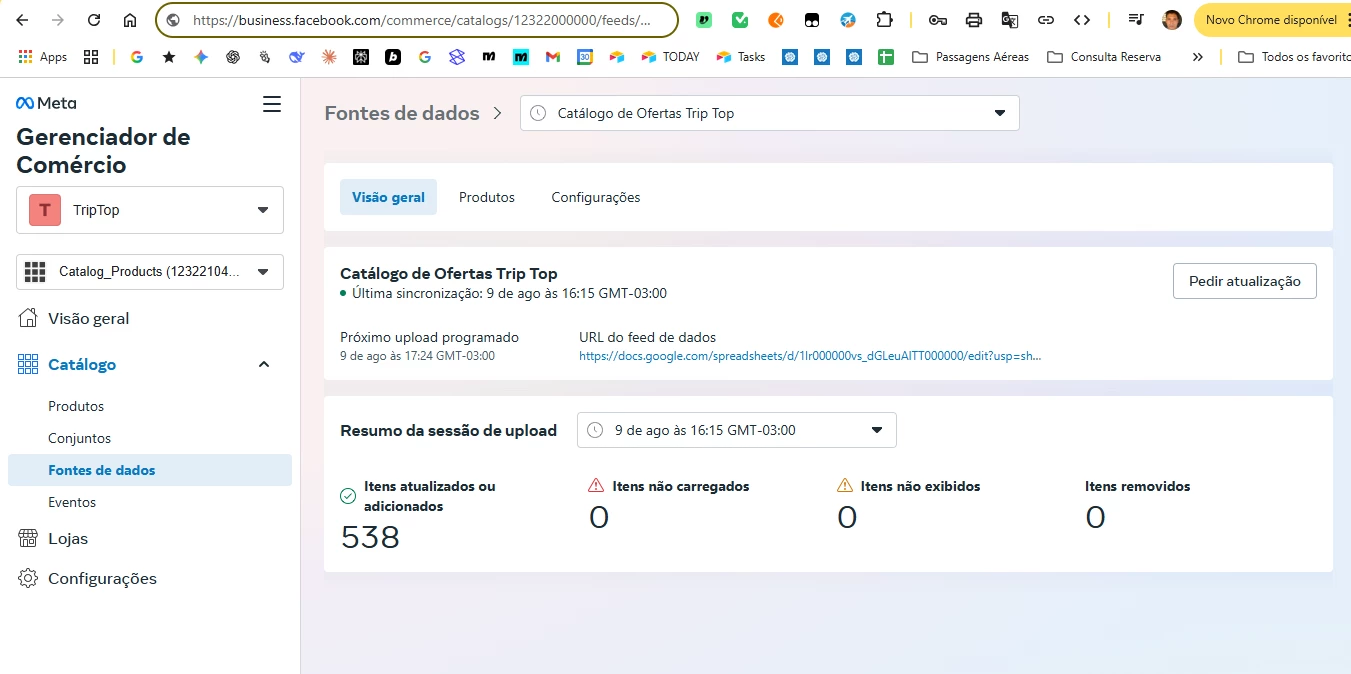Click the Itens não carregados label
Screen dimensions: 1351x674
(x=681, y=486)
